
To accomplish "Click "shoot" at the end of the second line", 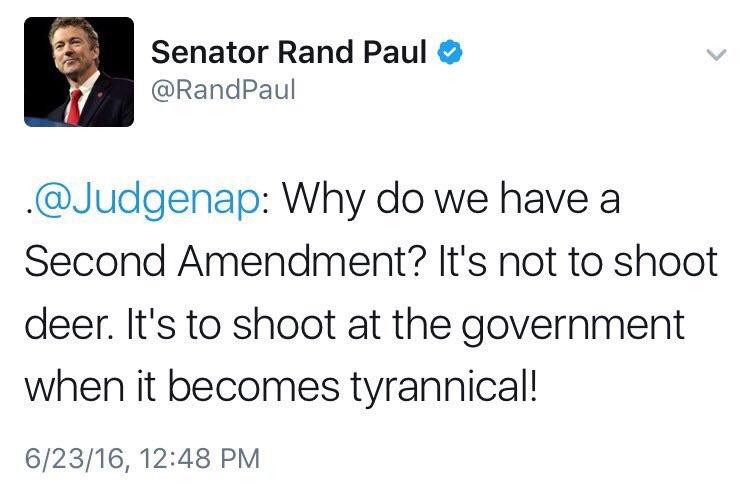I will [666, 261].
